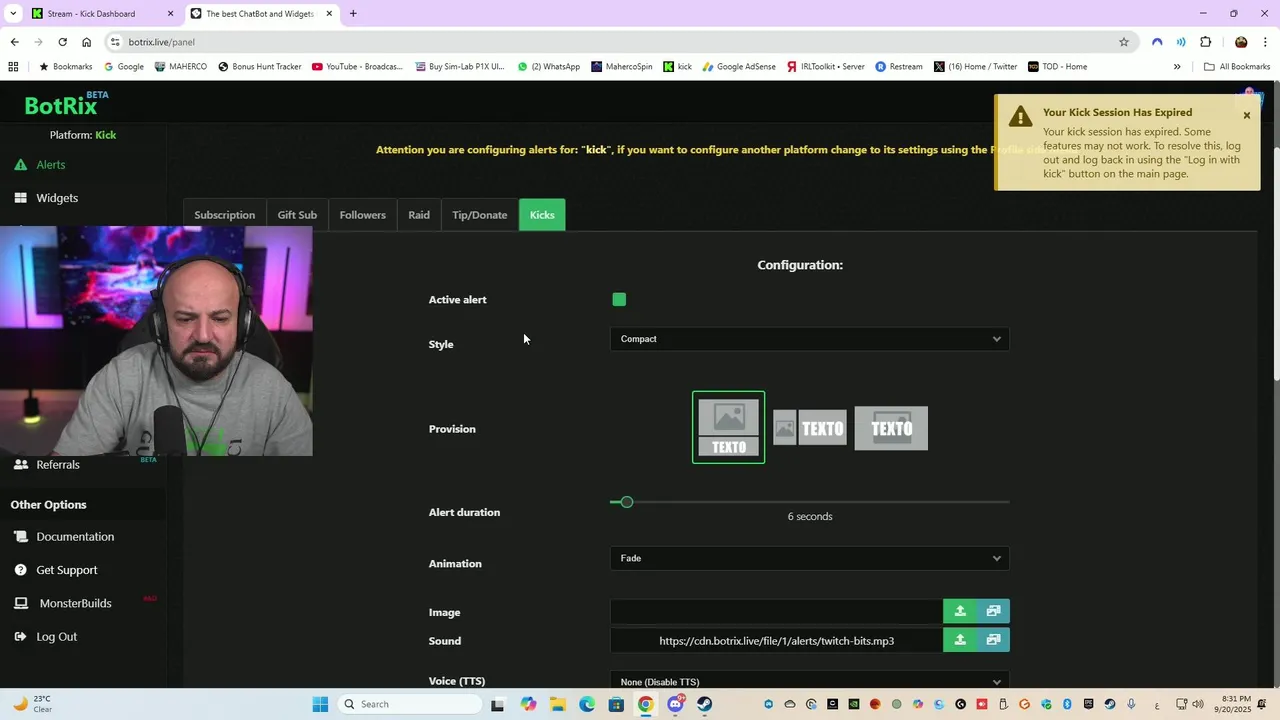1280x720 pixels.
Task: Close the Kick session expired notification
Action: tap(1246, 115)
